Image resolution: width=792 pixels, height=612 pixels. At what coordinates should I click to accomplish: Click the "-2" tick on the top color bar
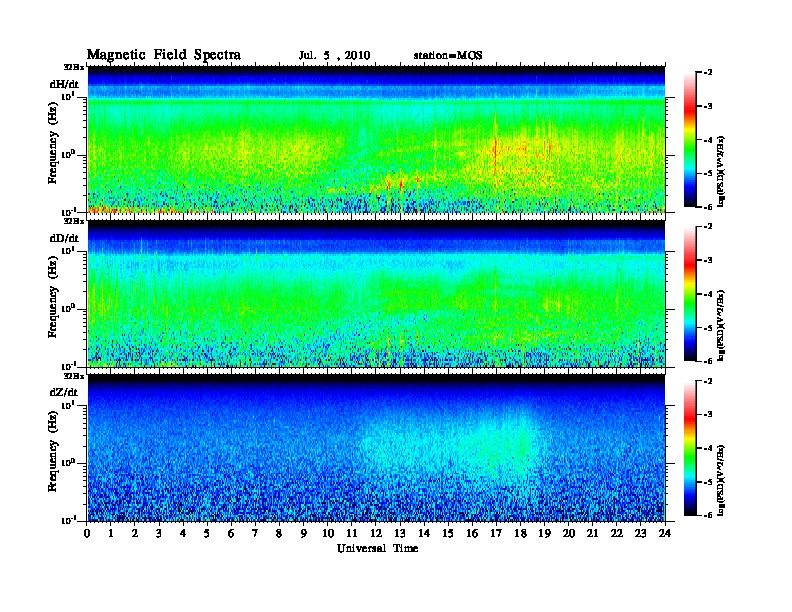coord(708,73)
